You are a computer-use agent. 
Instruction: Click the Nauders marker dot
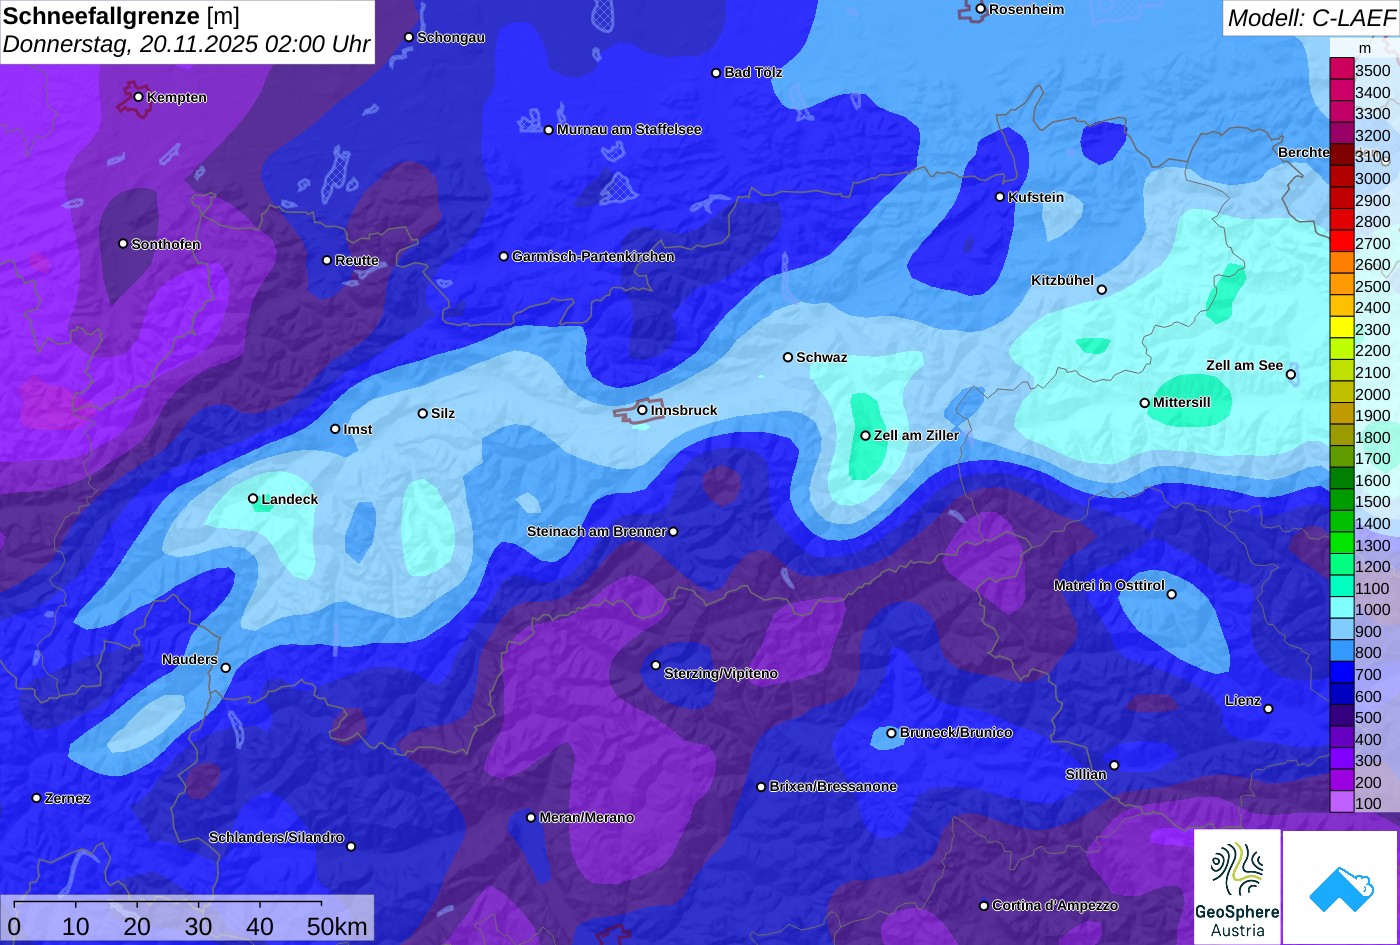point(225,668)
